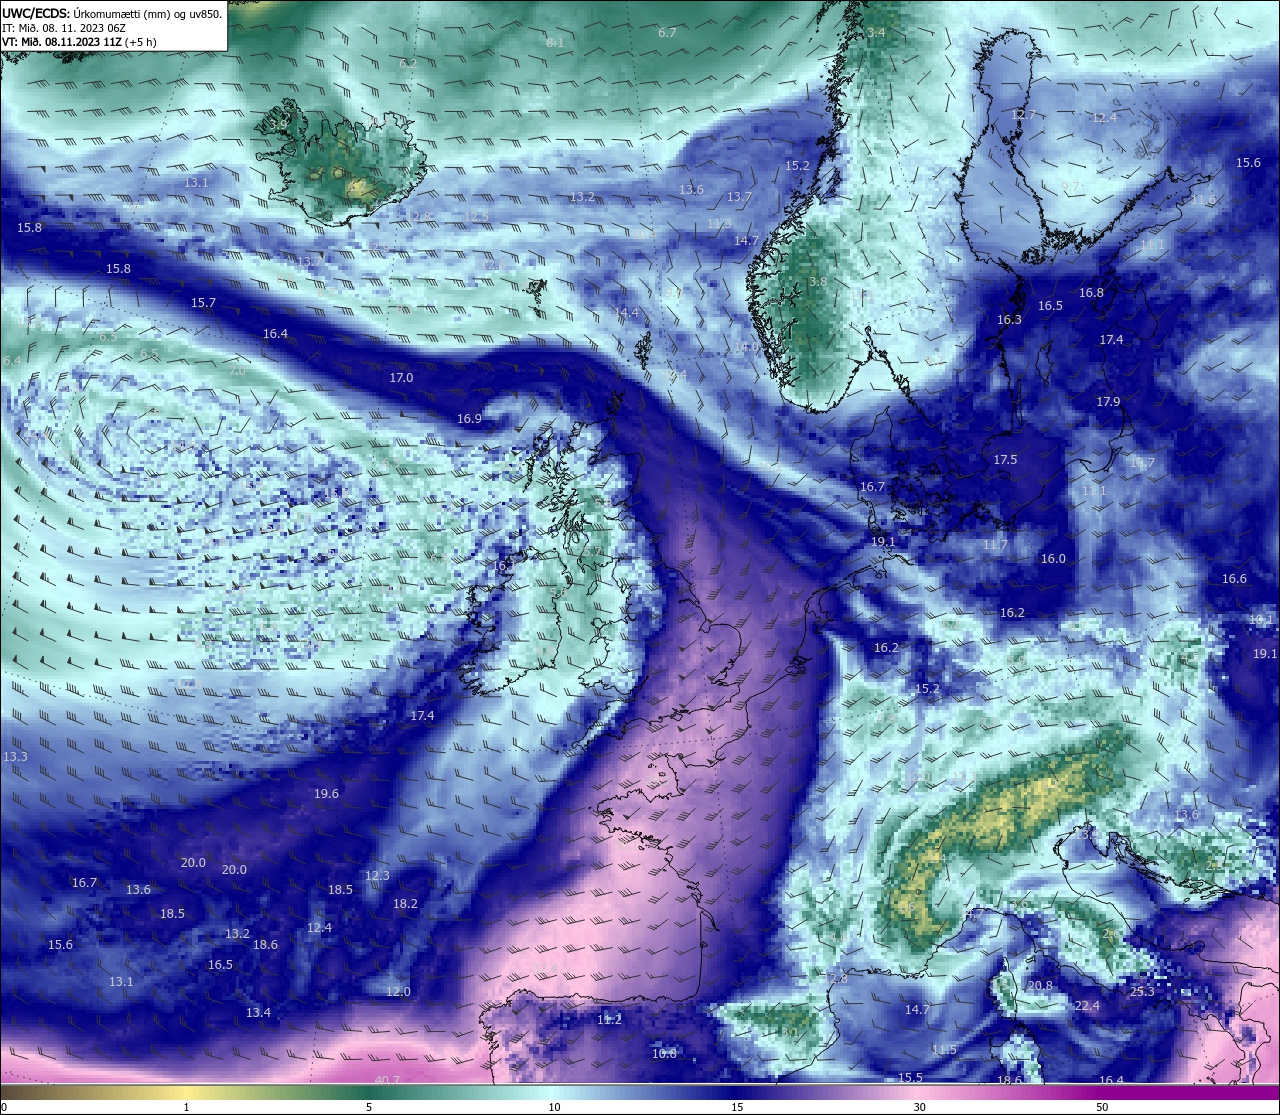Click the map value '25.3'

pos(1142,992)
